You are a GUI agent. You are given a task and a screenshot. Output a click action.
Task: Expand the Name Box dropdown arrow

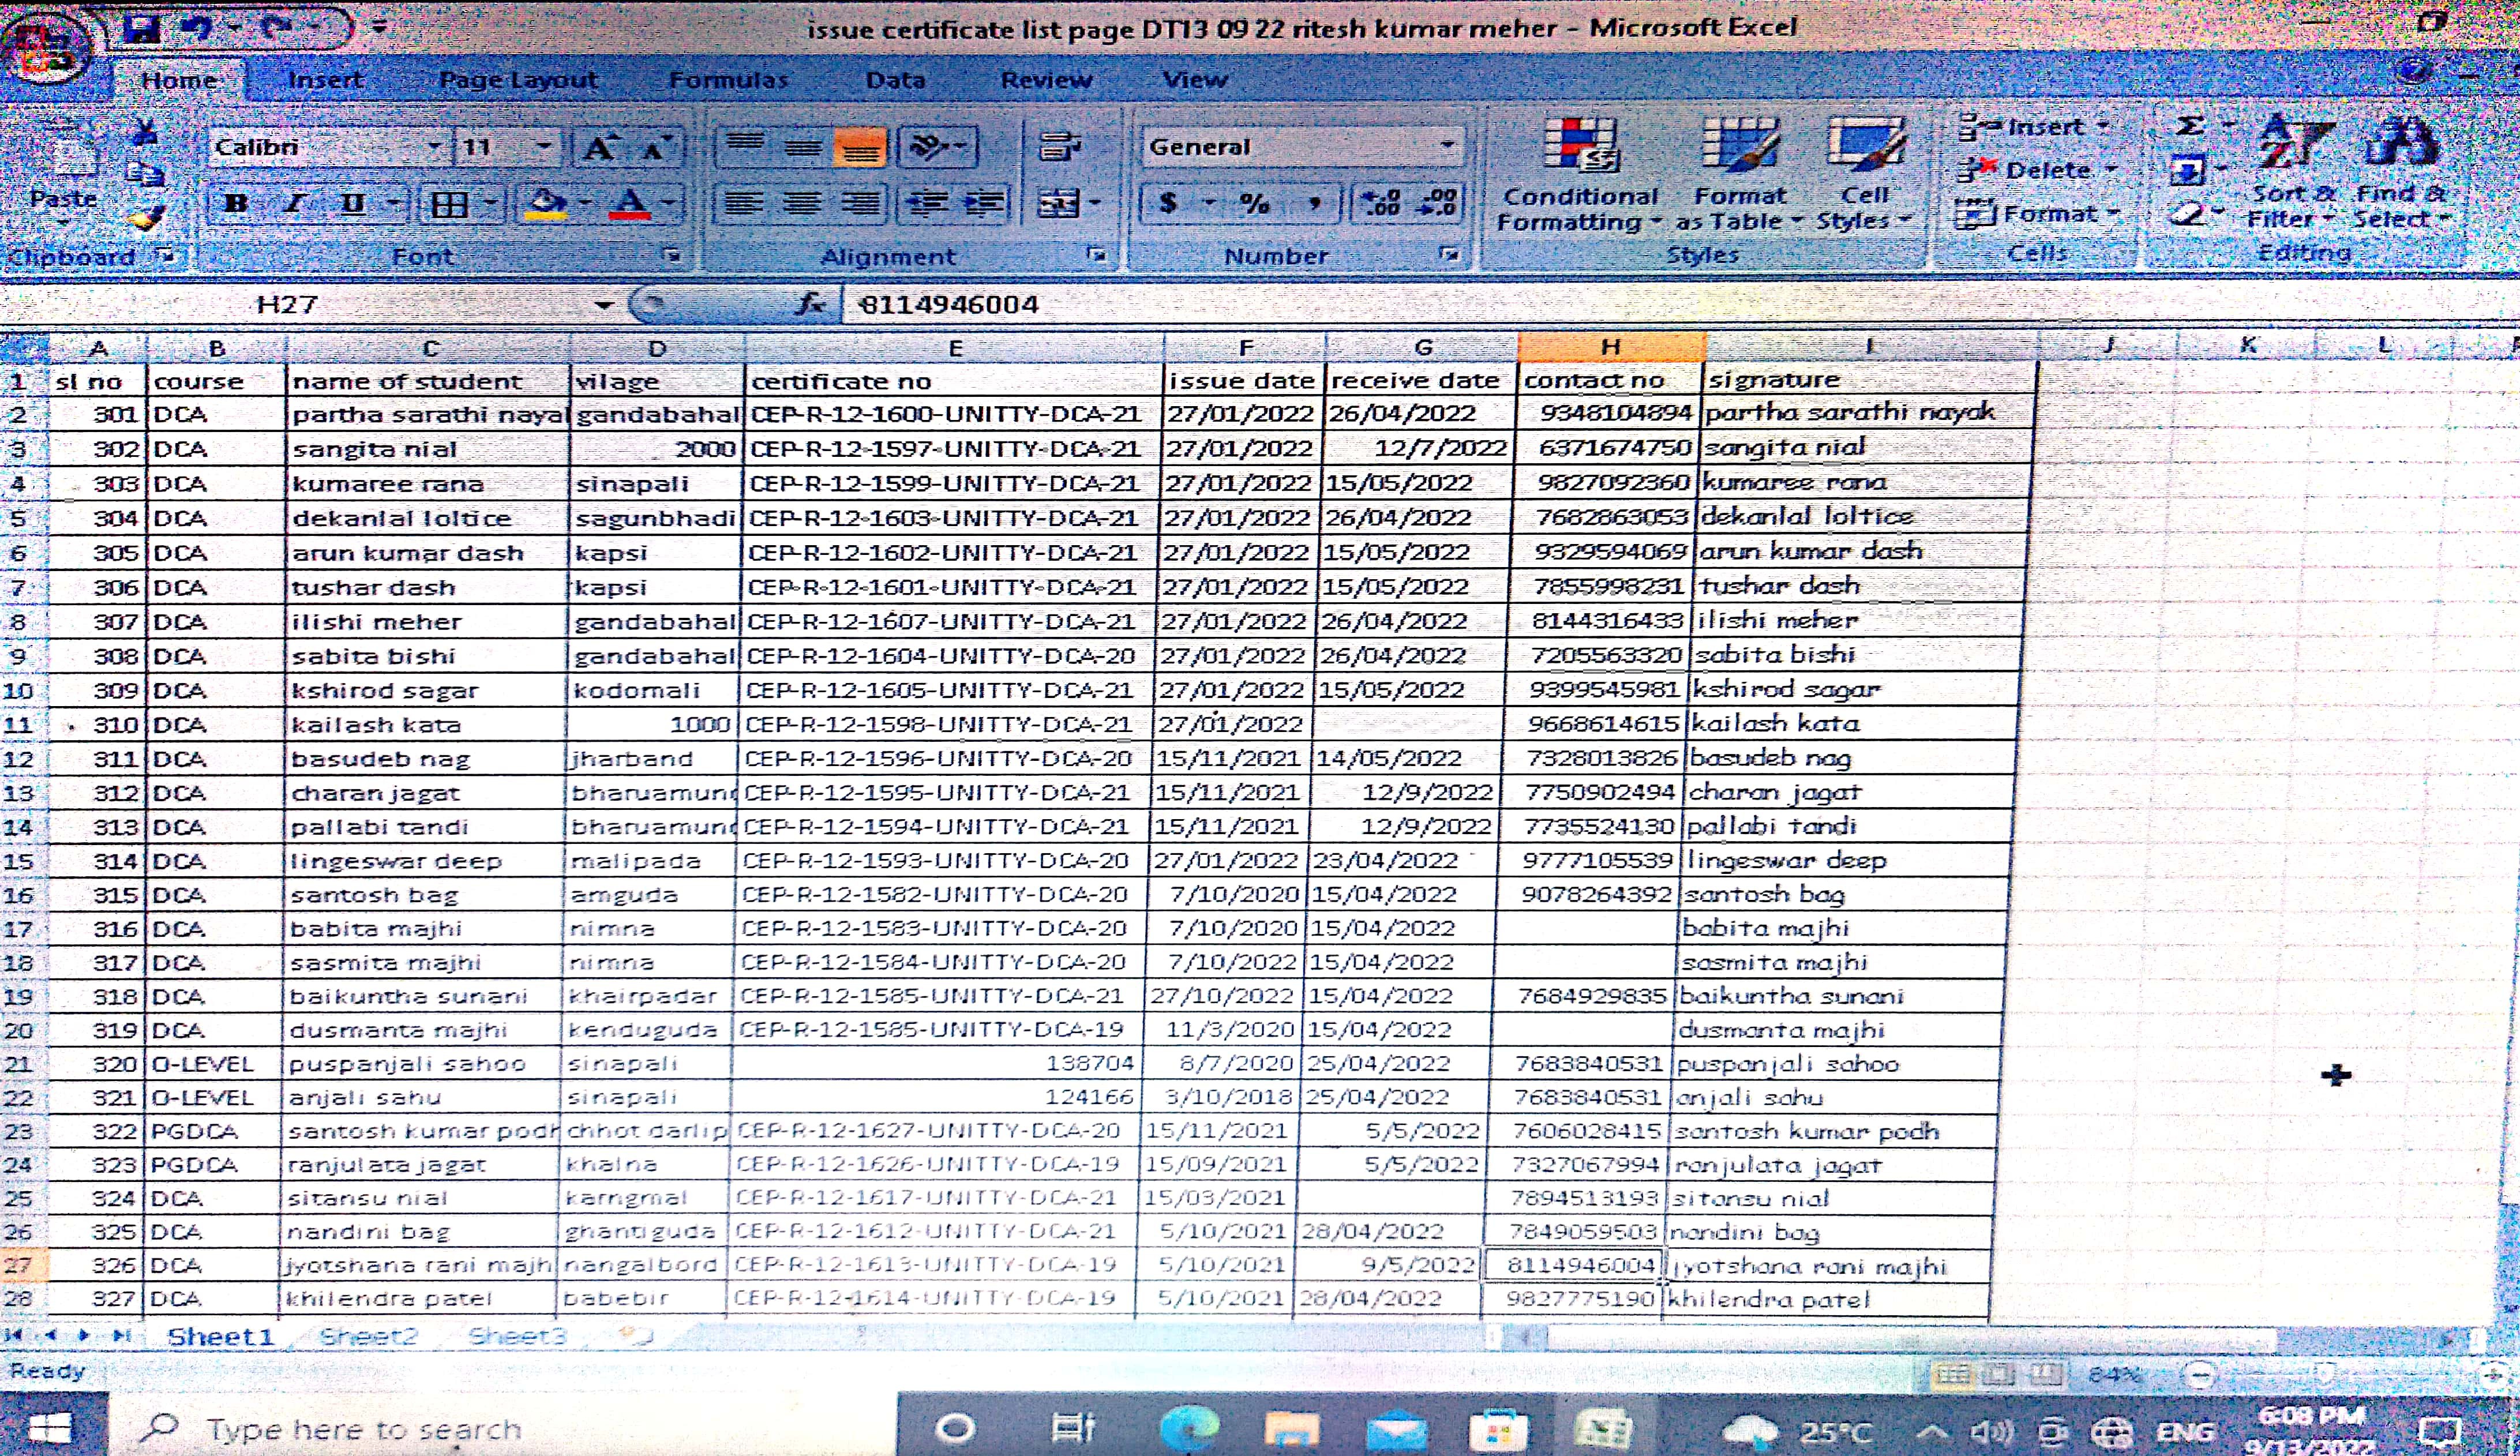point(603,305)
